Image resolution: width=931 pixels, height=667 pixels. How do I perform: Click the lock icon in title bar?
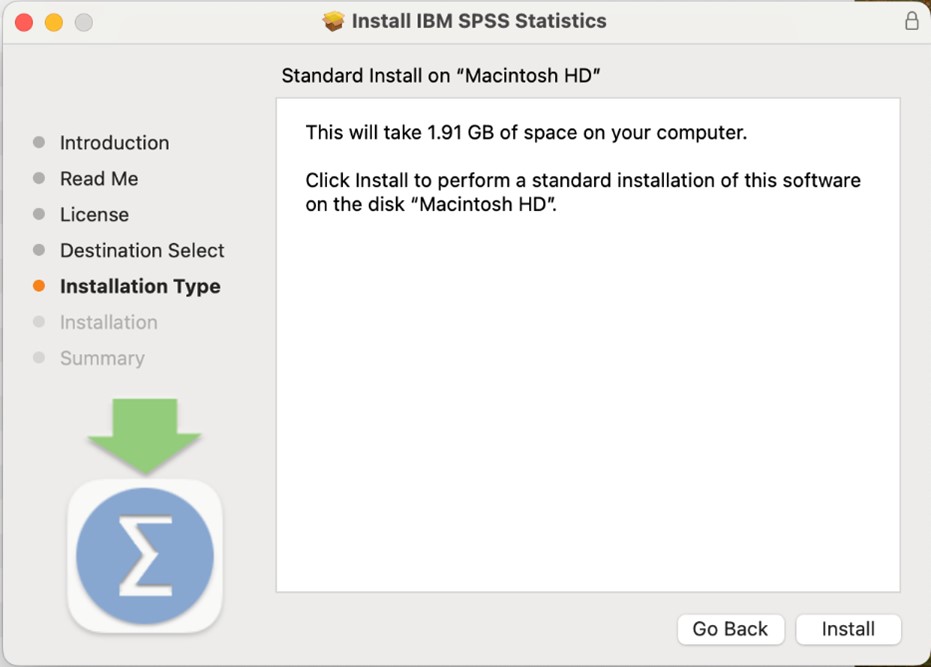[x=911, y=21]
